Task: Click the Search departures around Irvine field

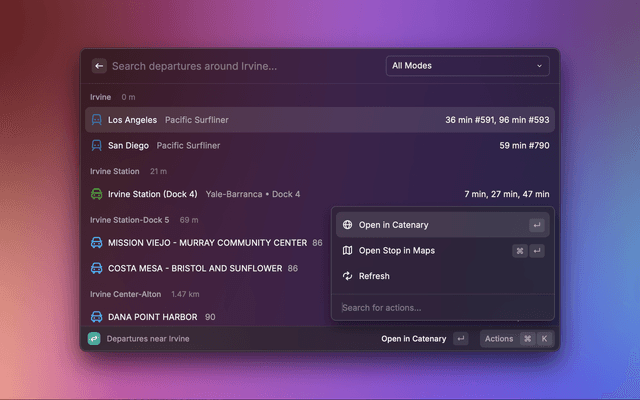Action: (240, 66)
